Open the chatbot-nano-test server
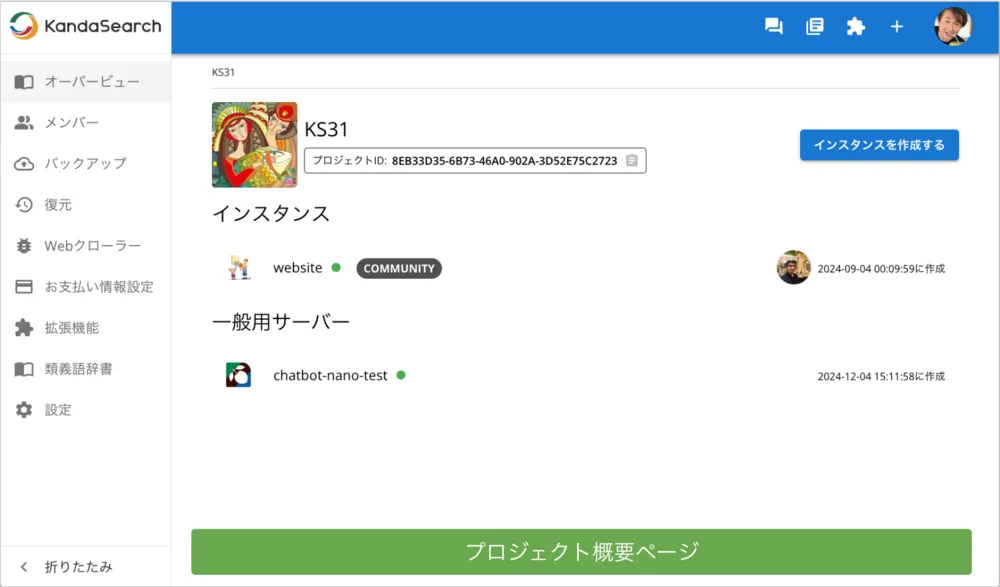1000x587 pixels. pos(330,375)
